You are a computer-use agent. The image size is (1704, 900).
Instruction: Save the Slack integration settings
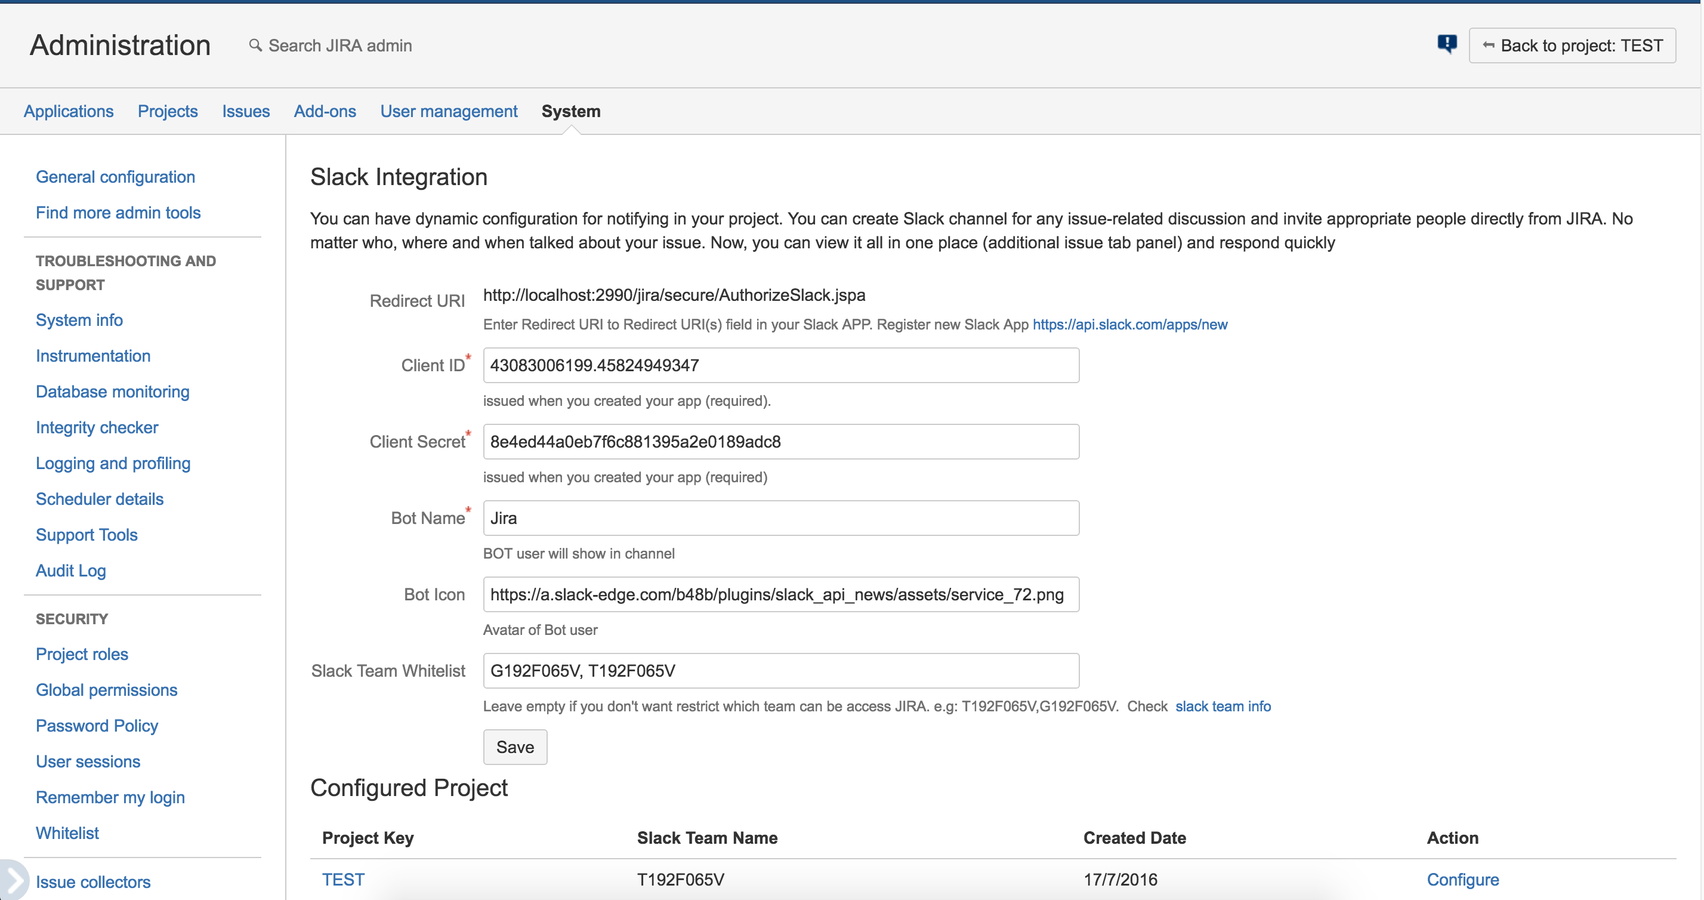click(515, 747)
